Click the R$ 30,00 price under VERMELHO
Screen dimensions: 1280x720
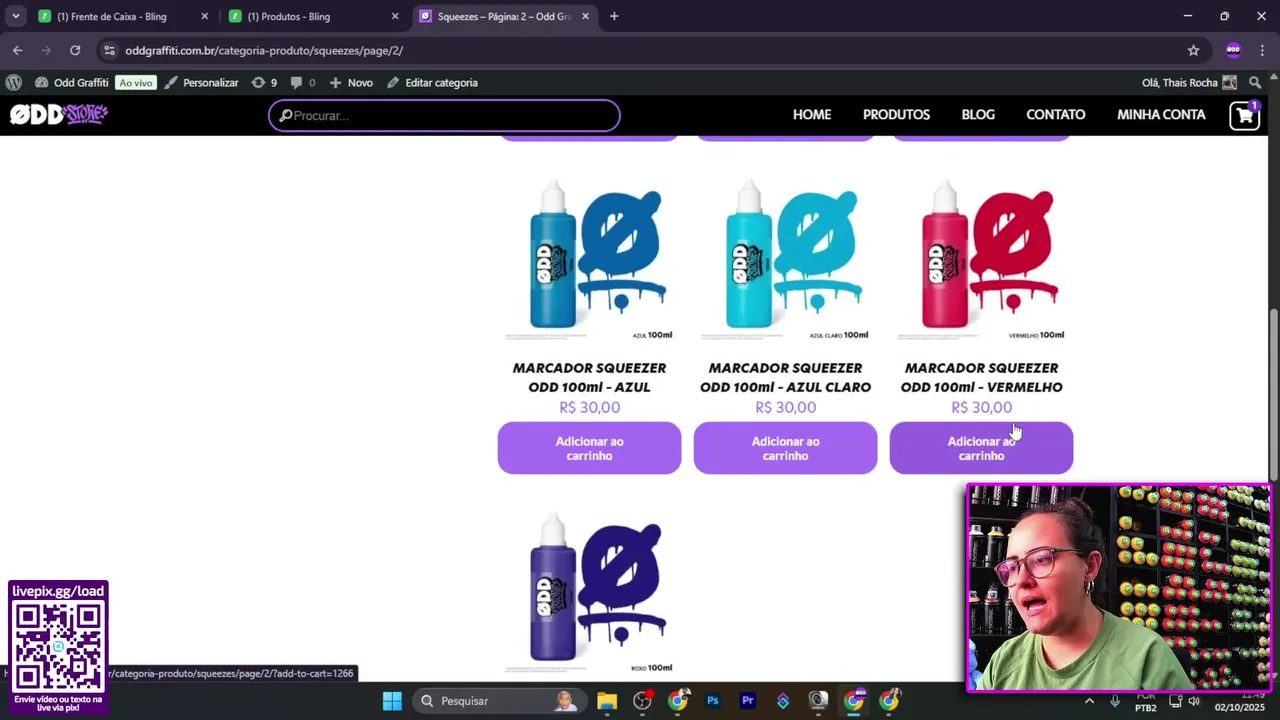pyautogui.click(x=981, y=407)
